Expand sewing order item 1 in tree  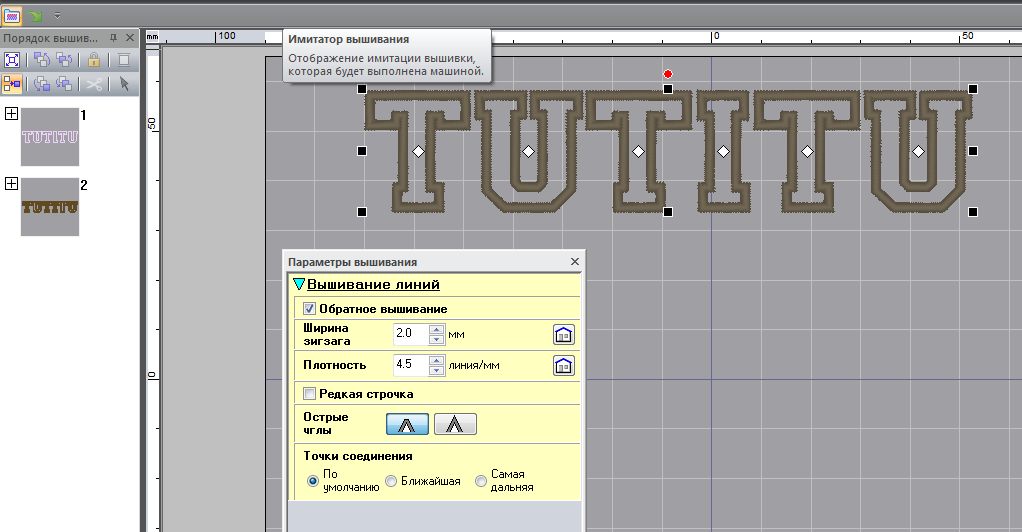point(11,114)
